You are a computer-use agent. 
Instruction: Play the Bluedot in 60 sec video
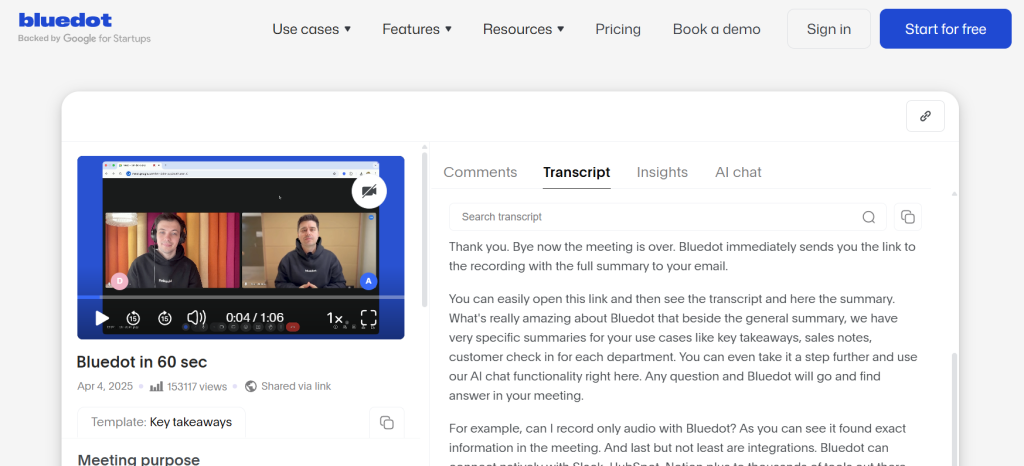102,318
